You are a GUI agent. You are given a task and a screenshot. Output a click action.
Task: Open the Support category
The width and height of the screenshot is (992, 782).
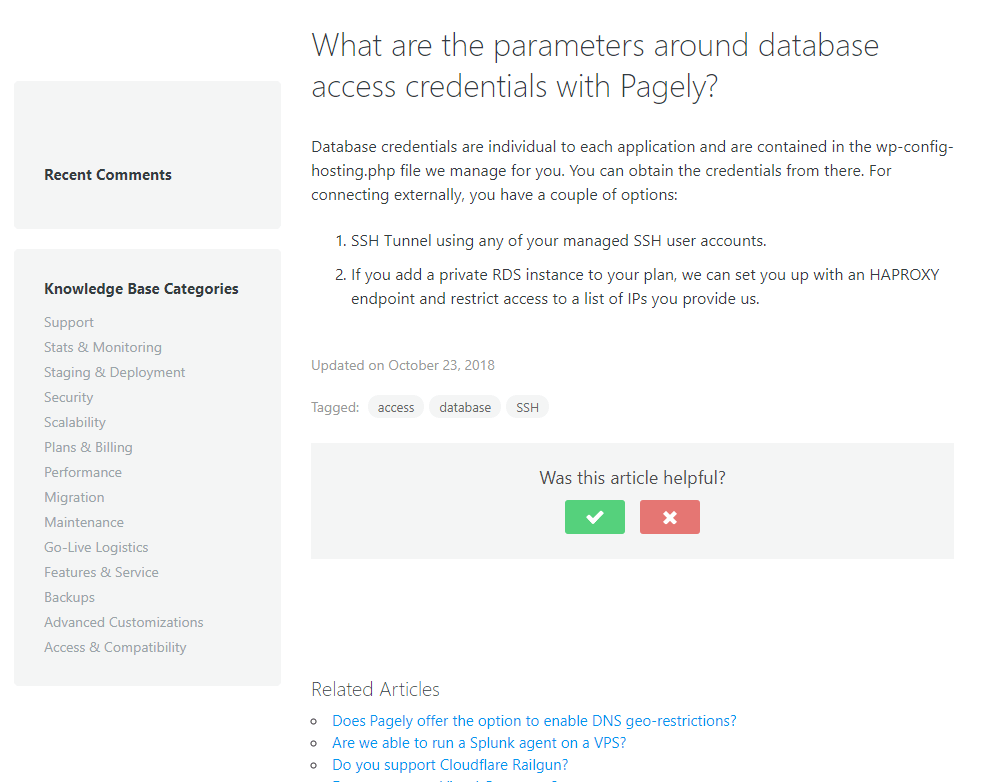click(x=69, y=322)
